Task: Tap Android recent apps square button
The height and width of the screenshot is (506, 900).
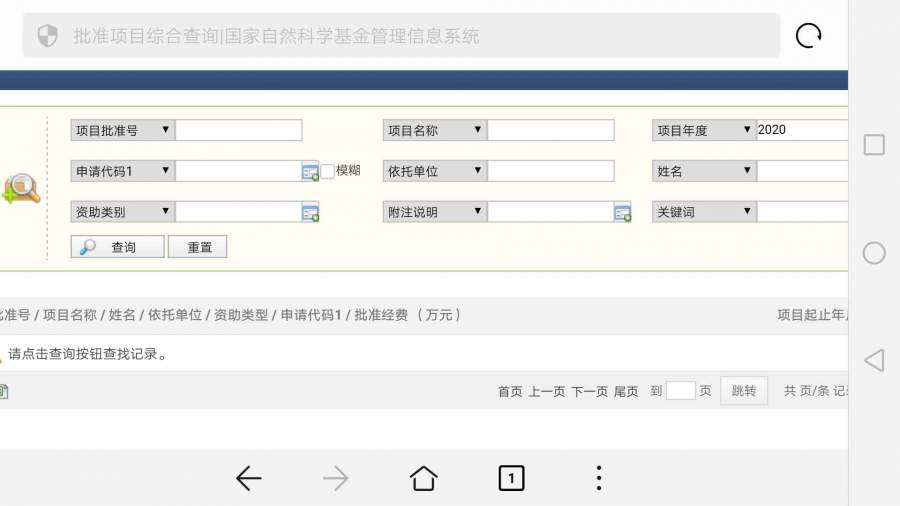Action: pos(874,145)
